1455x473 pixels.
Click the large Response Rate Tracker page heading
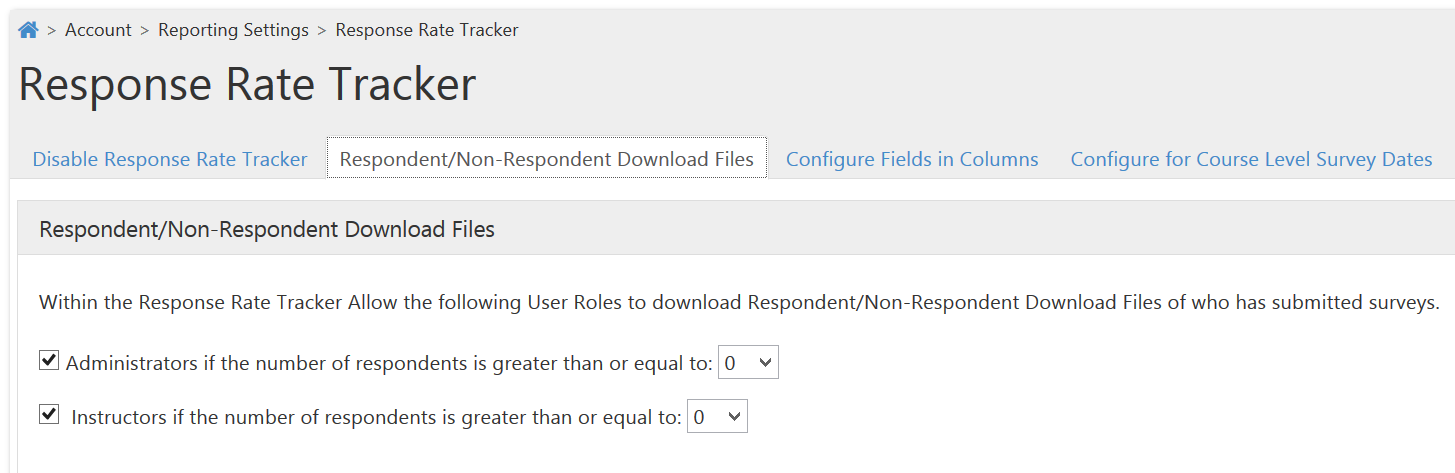[247, 85]
